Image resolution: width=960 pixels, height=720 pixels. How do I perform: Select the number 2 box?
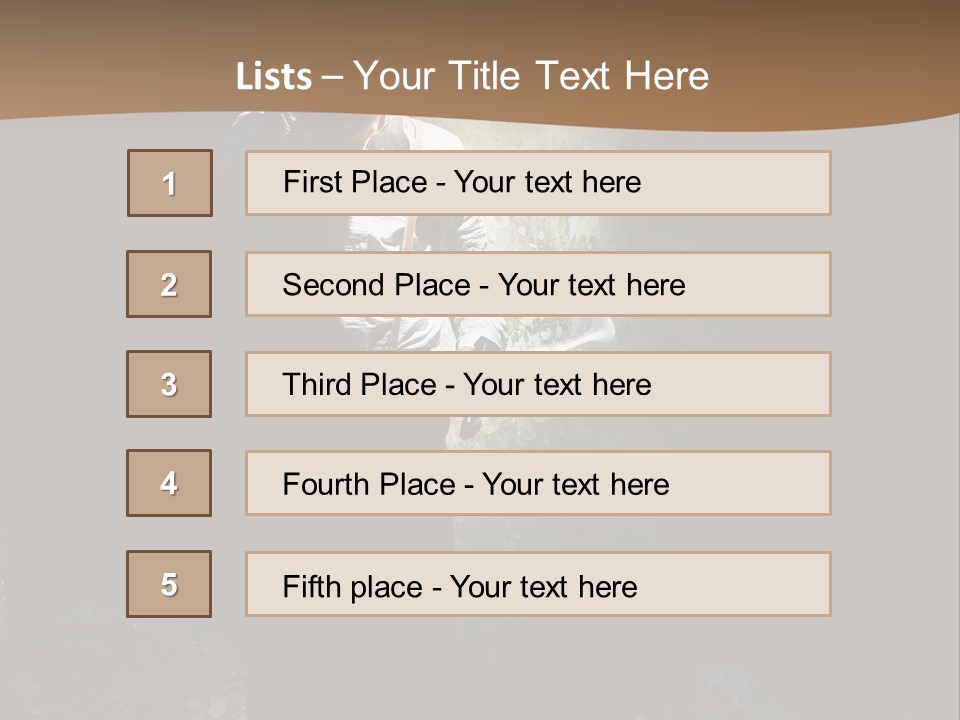coord(169,284)
